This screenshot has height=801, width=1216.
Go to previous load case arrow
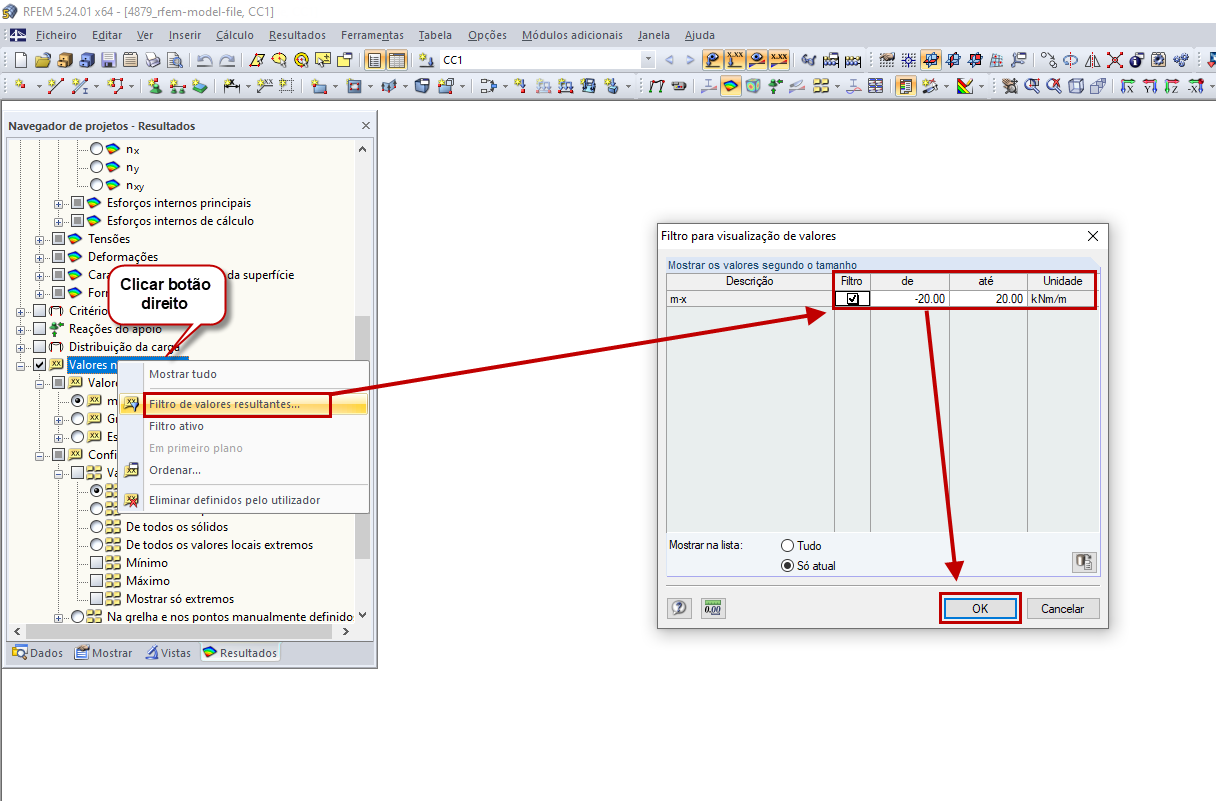tap(669, 60)
